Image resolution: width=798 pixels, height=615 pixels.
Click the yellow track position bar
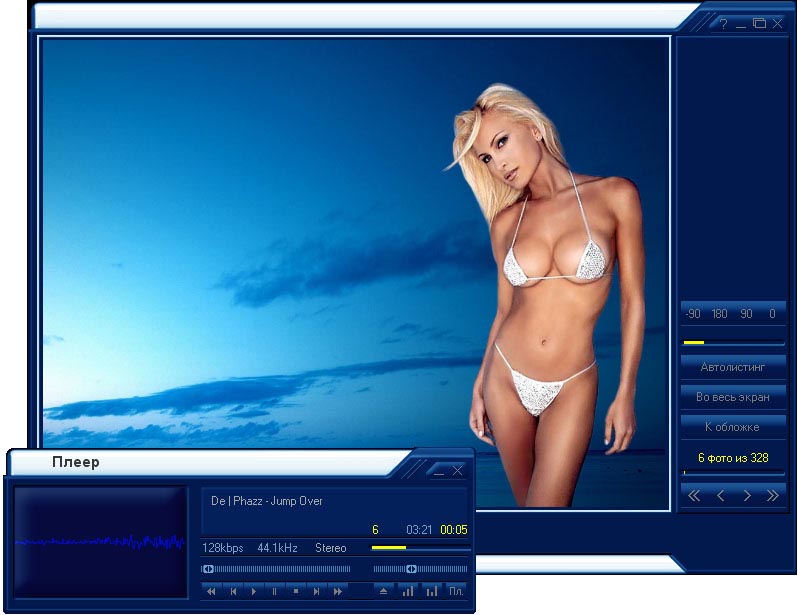coord(420,548)
